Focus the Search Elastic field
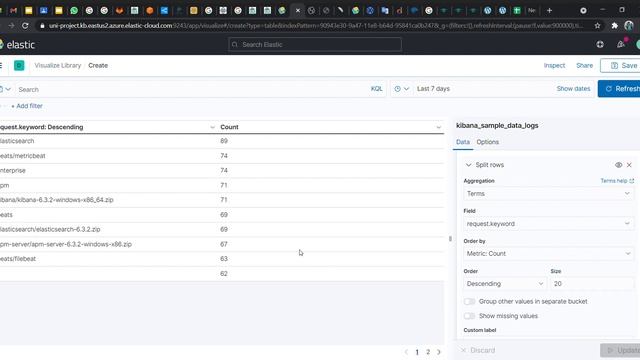Screen dimensions: 640x360 tap(315, 44)
